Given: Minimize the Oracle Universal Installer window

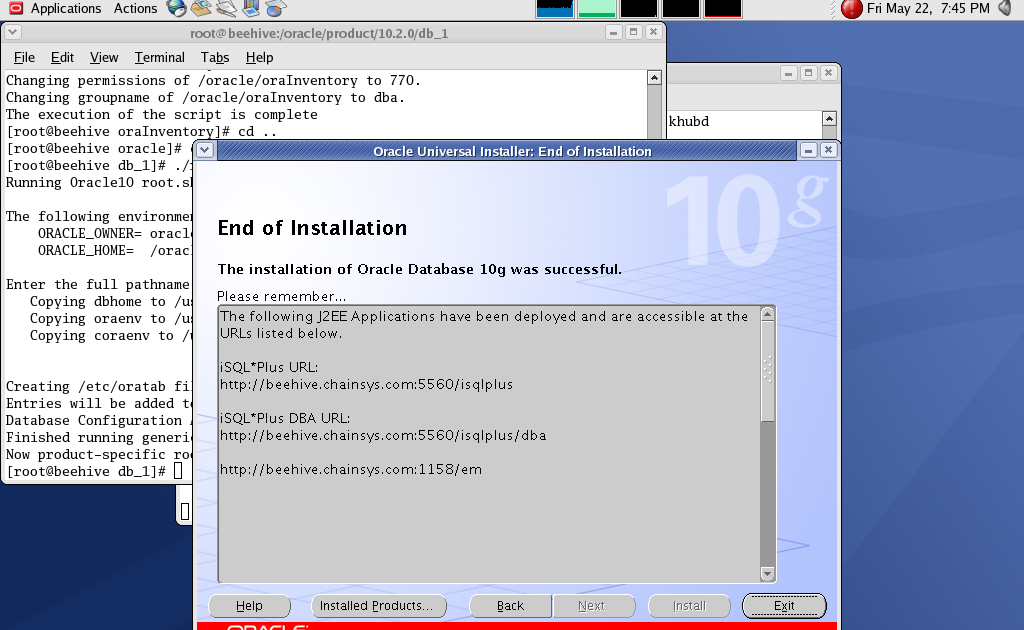Looking at the screenshot, I should click(808, 150).
